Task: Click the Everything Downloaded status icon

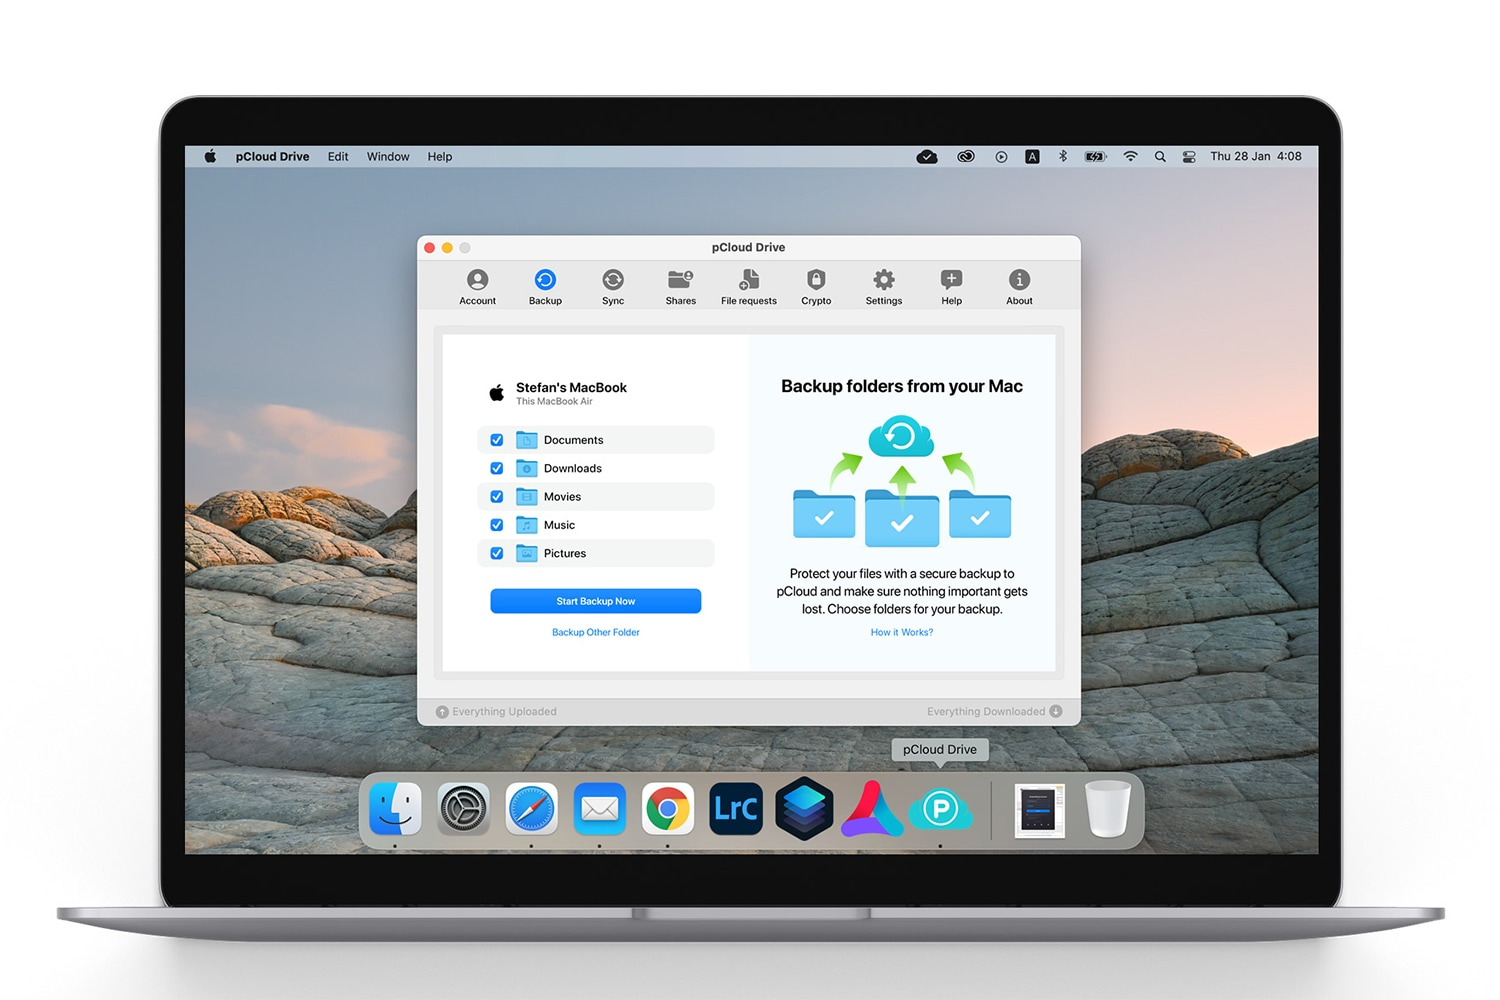Action: pos(1056,711)
